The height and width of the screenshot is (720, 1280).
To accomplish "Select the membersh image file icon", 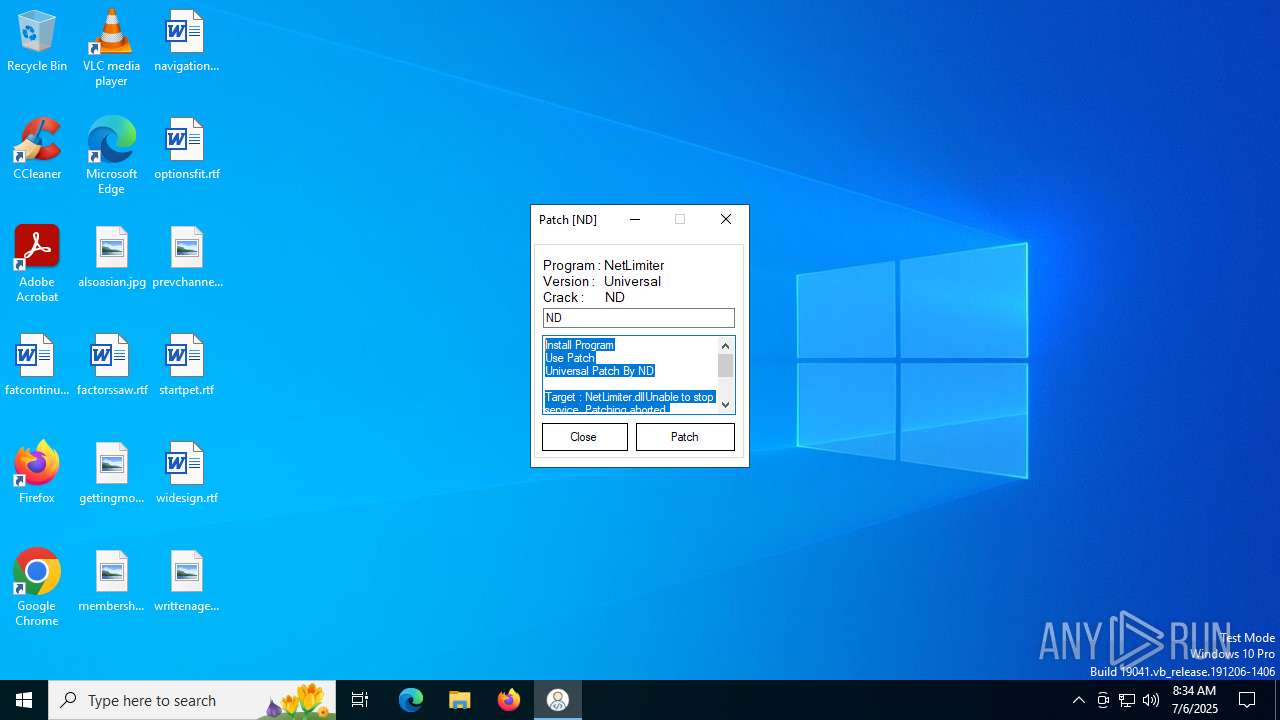I will point(111,581).
